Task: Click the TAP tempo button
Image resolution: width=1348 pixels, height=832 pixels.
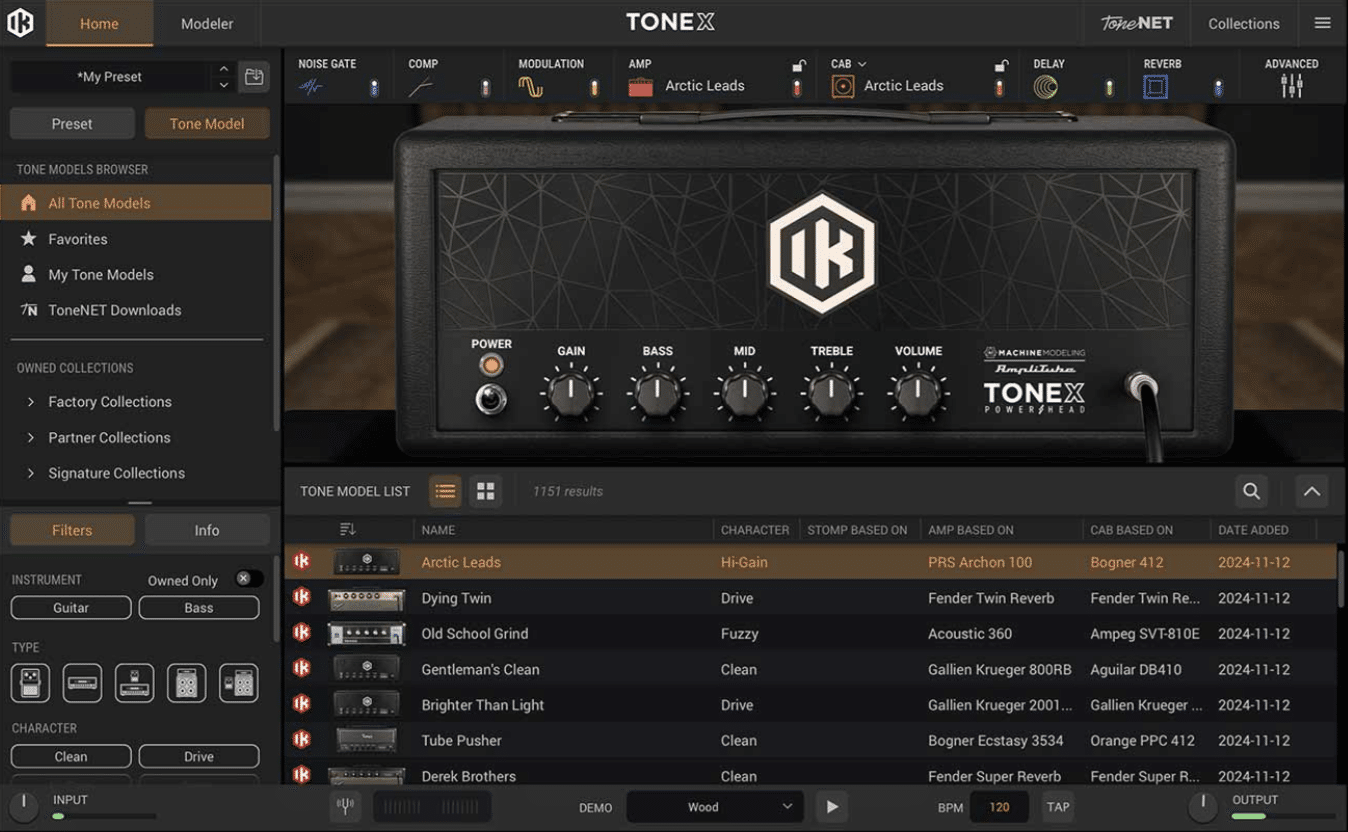Action: (1058, 807)
